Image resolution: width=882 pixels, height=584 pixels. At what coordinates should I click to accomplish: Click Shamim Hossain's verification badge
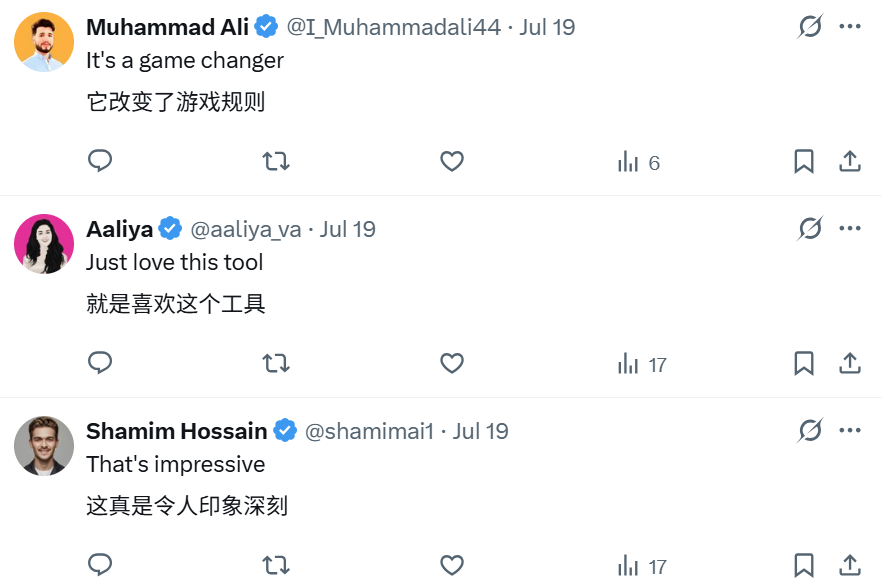pyautogui.click(x=285, y=430)
